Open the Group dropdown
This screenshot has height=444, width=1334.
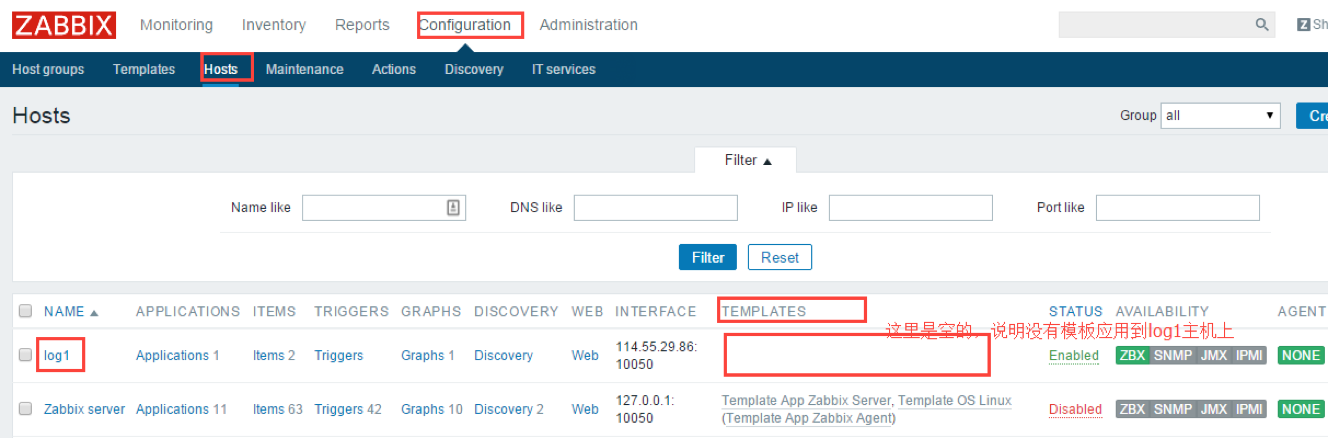1221,115
